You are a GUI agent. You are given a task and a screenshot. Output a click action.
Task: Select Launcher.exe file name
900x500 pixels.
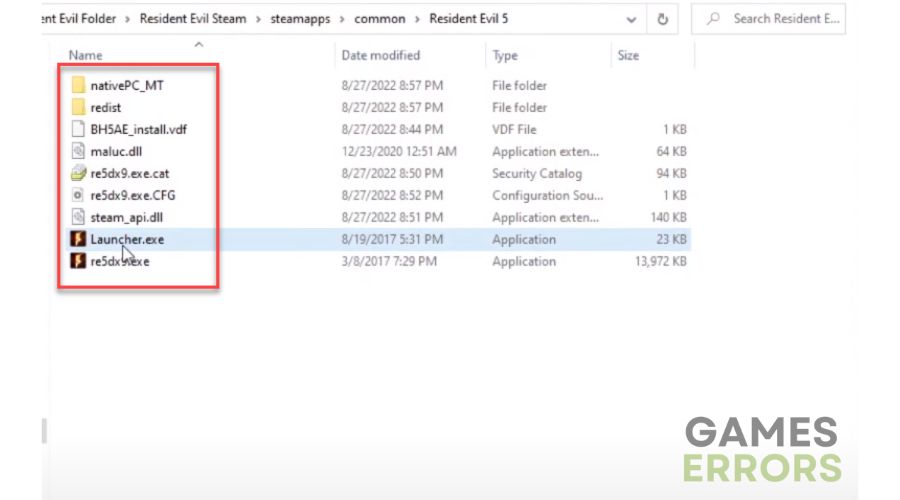pyautogui.click(x=127, y=239)
